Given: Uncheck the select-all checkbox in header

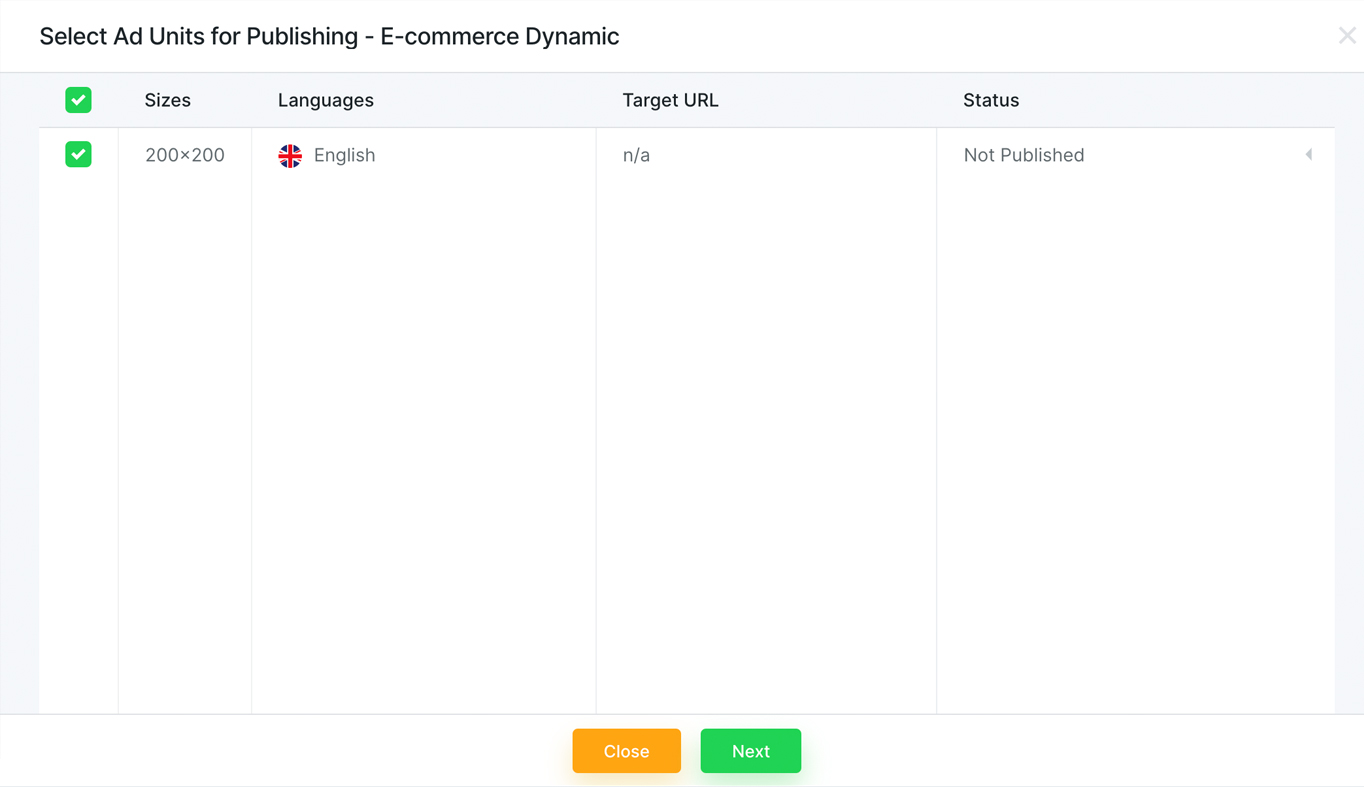Looking at the screenshot, I should point(78,100).
